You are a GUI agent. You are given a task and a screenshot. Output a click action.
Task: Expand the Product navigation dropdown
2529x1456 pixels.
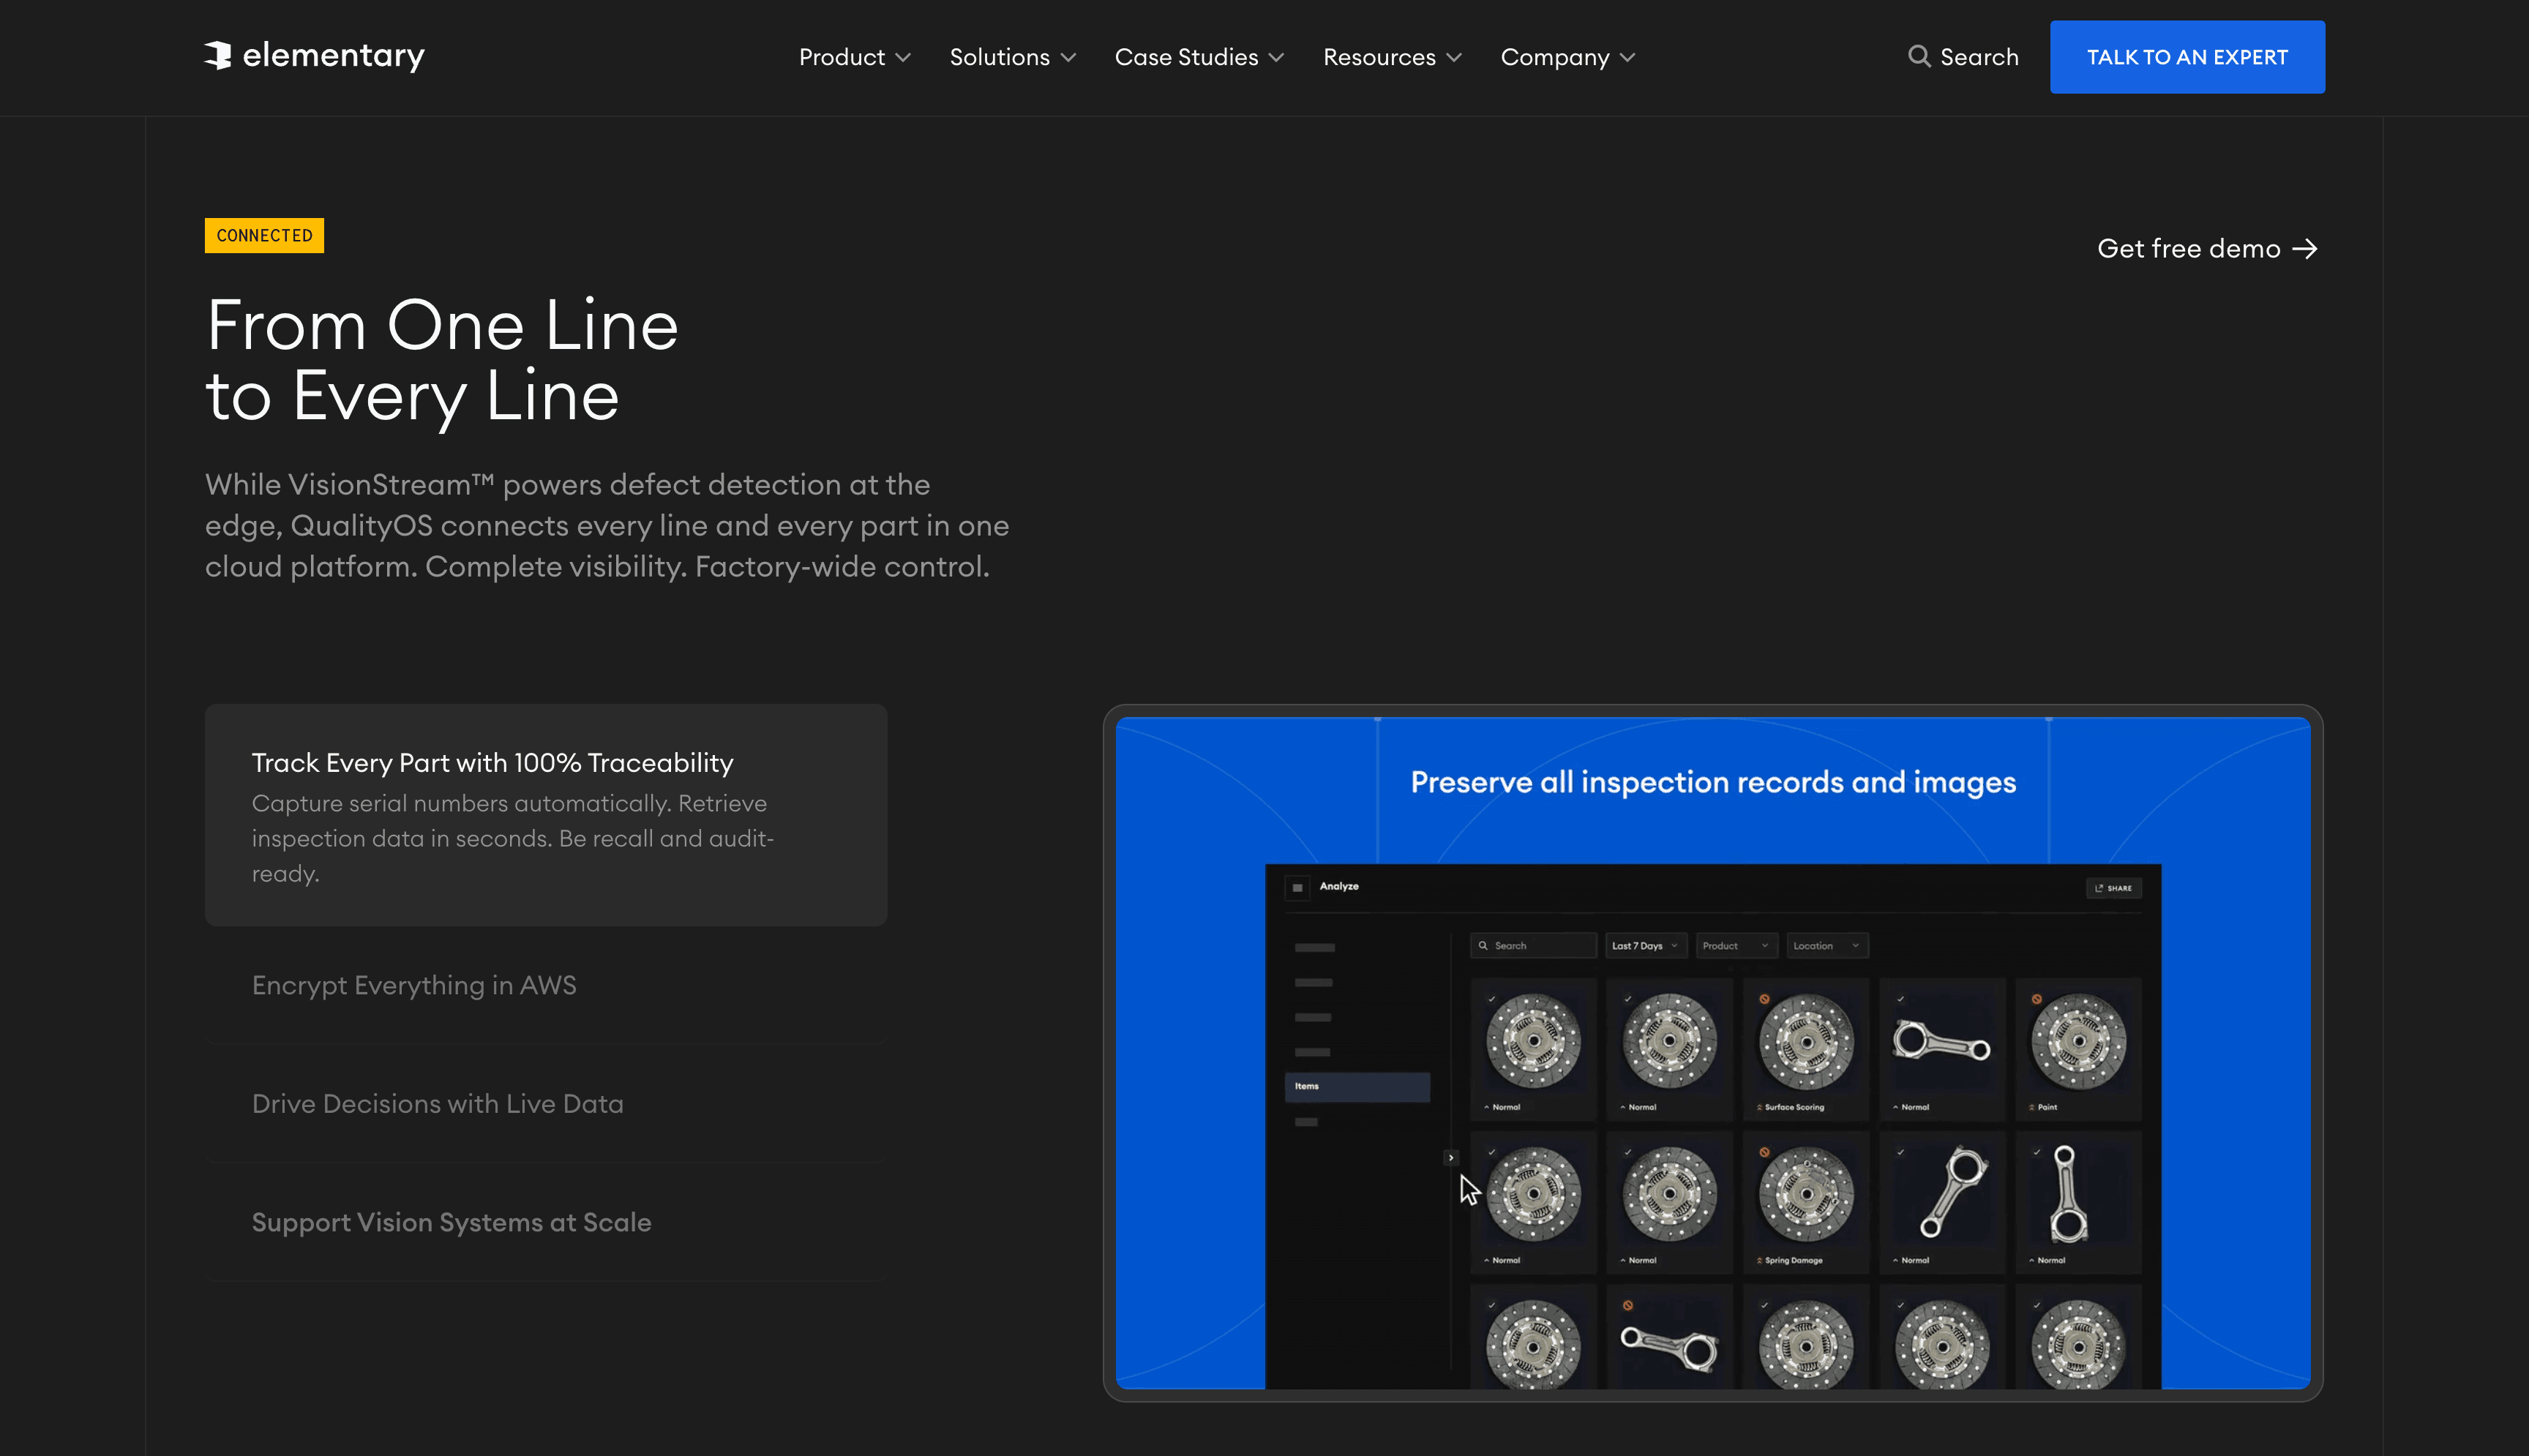pos(855,57)
